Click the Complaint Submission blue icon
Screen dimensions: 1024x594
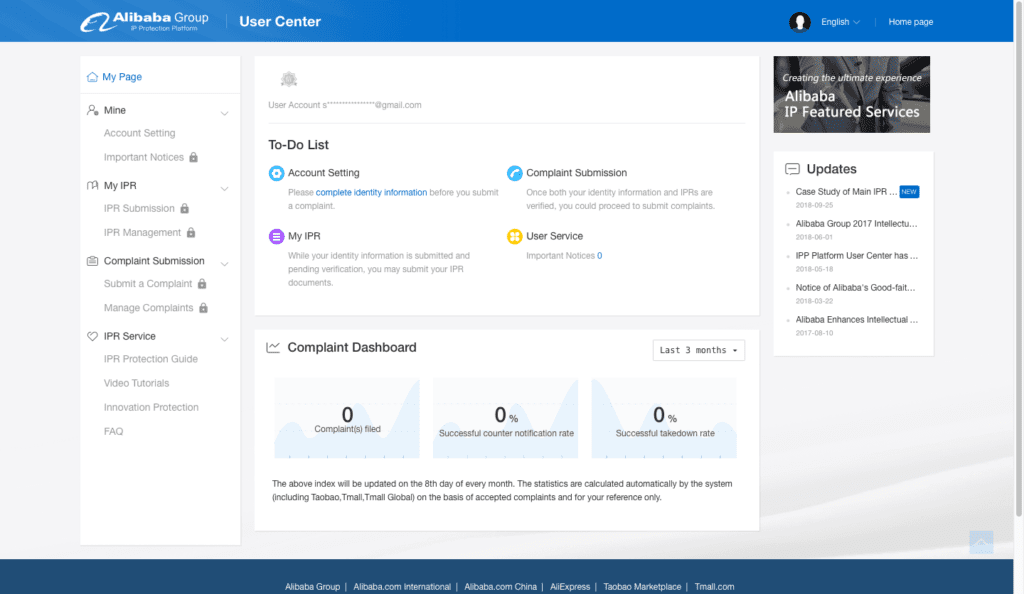[x=514, y=173]
